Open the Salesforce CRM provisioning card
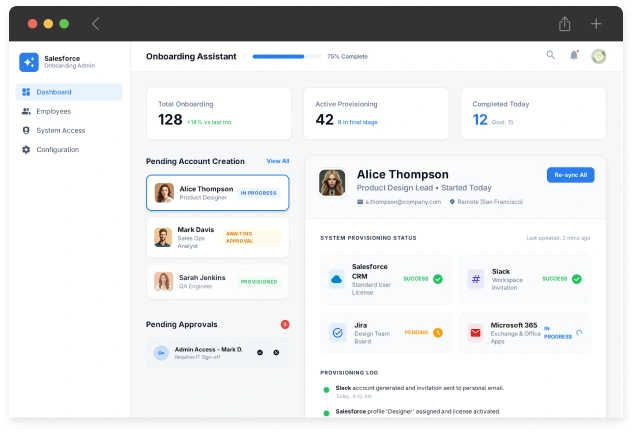 click(x=386, y=279)
